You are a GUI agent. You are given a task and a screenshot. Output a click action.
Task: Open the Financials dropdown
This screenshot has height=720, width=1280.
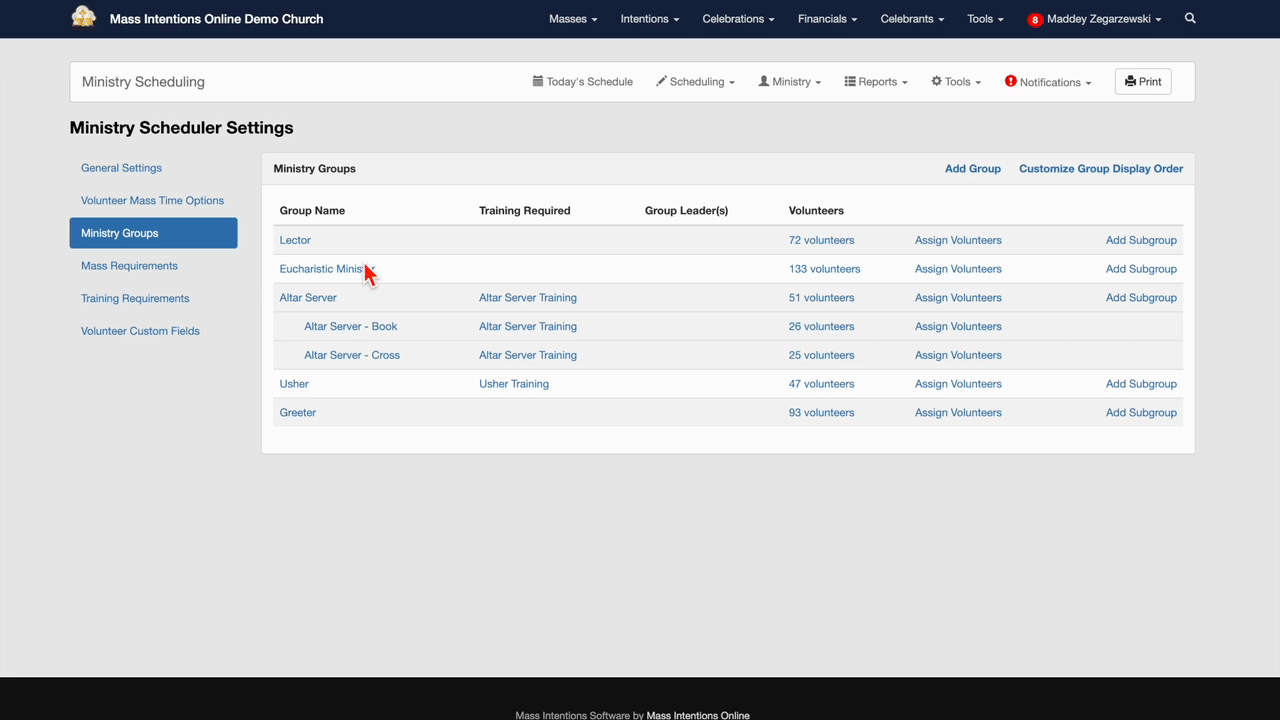coord(827,19)
